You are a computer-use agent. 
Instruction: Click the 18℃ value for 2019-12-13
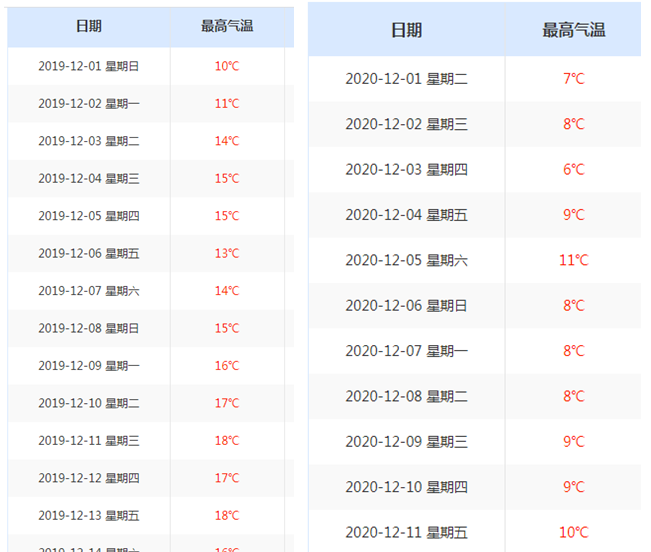coord(227,515)
